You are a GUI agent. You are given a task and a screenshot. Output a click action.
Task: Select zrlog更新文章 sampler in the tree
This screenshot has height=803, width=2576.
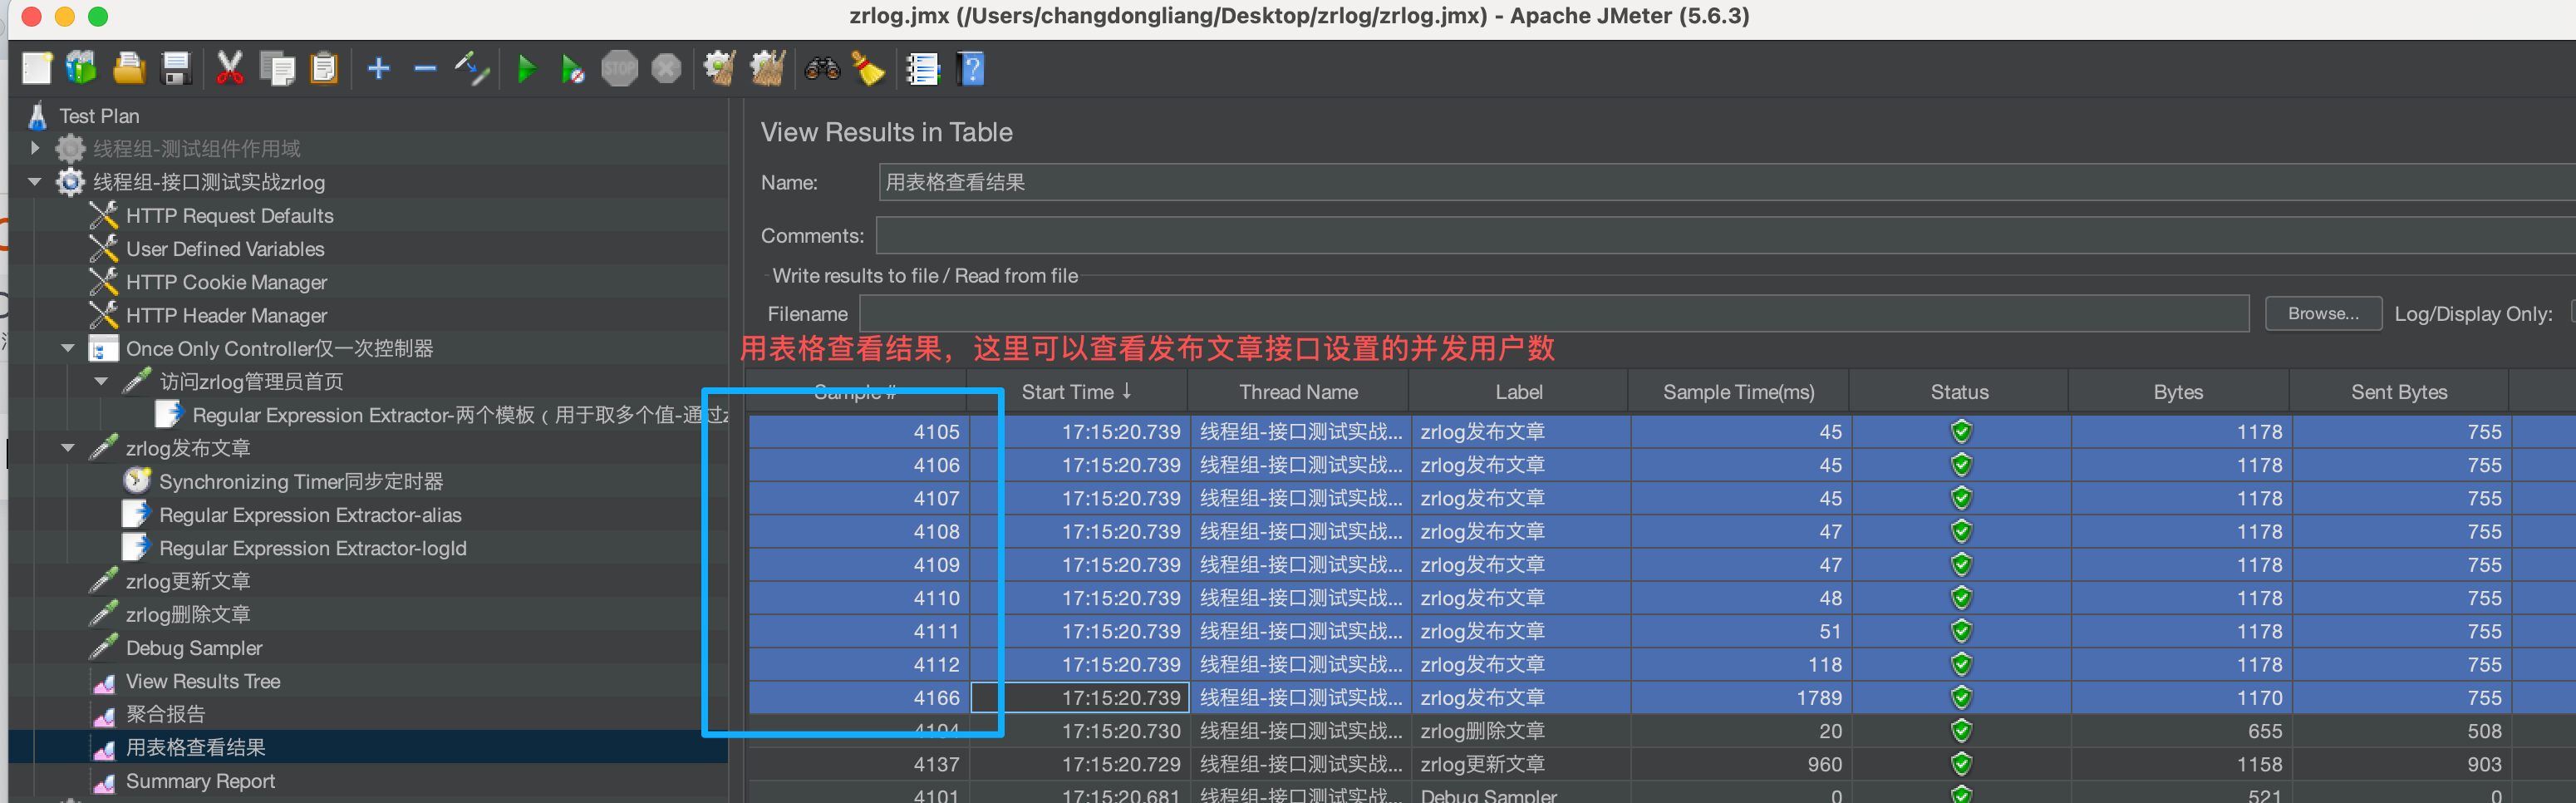coord(188,581)
